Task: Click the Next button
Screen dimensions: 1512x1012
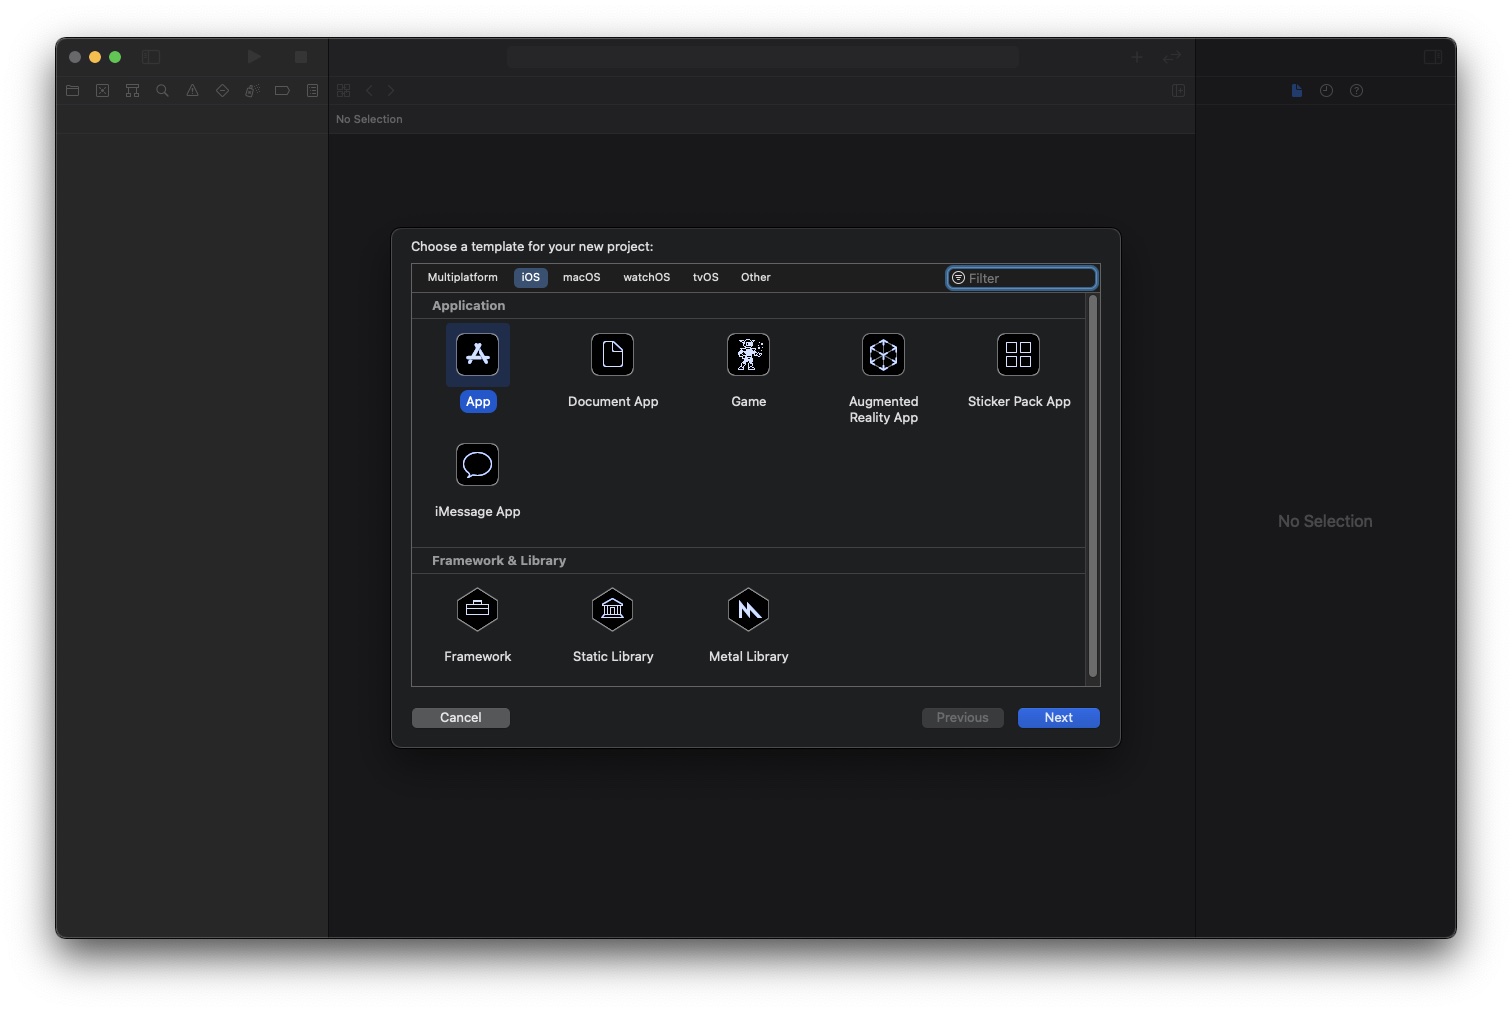Action: pyautogui.click(x=1059, y=717)
